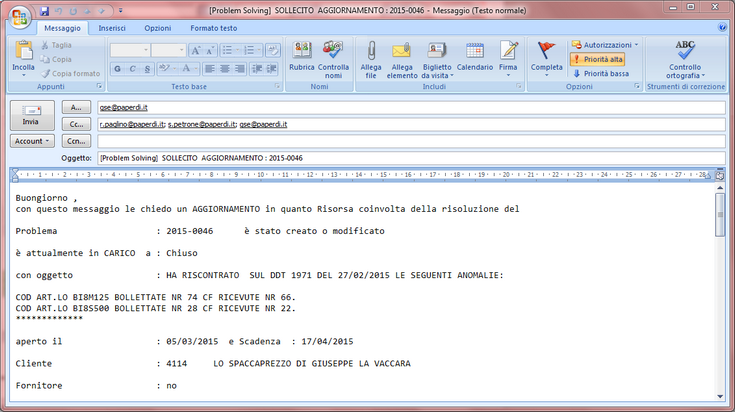This screenshot has height=412, width=735.
Task: Click the message body vertical scrollbar thumb
Action: click(720, 215)
